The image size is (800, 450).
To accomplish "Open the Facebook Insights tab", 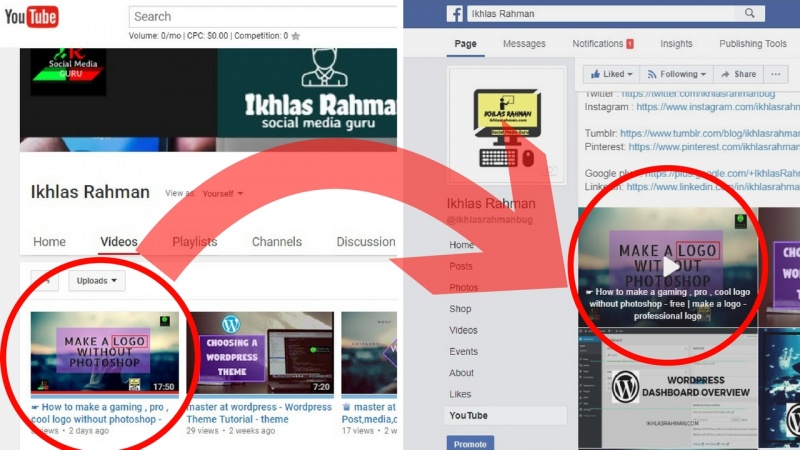I will (x=676, y=44).
